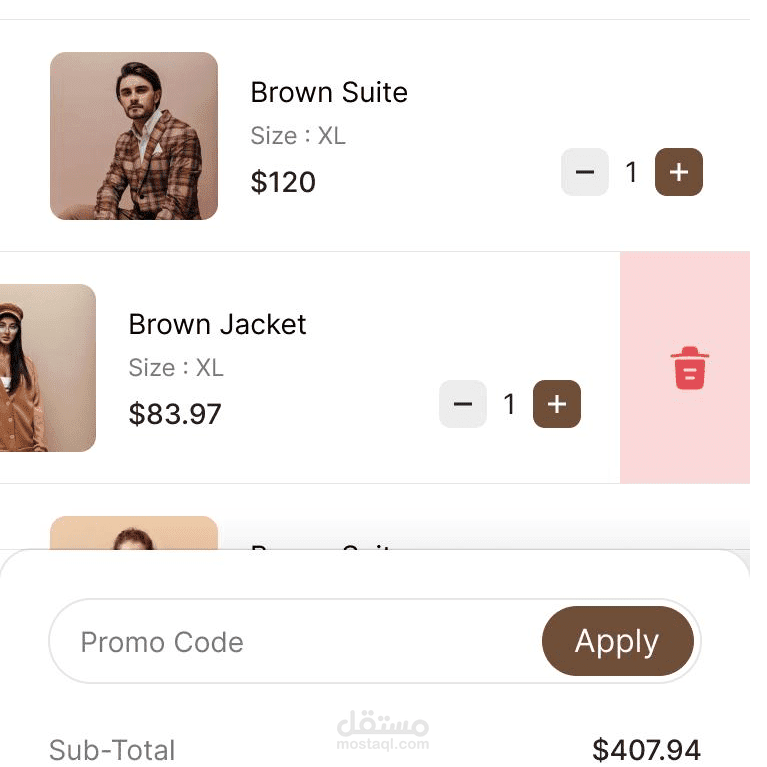
Task: Open the Brown Suite product photo
Action: (x=134, y=136)
